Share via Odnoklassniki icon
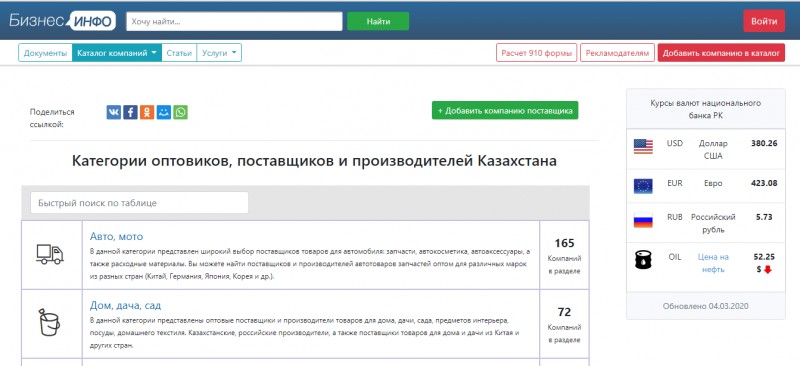The width and height of the screenshot is (800, 366). tap(147, 112)
